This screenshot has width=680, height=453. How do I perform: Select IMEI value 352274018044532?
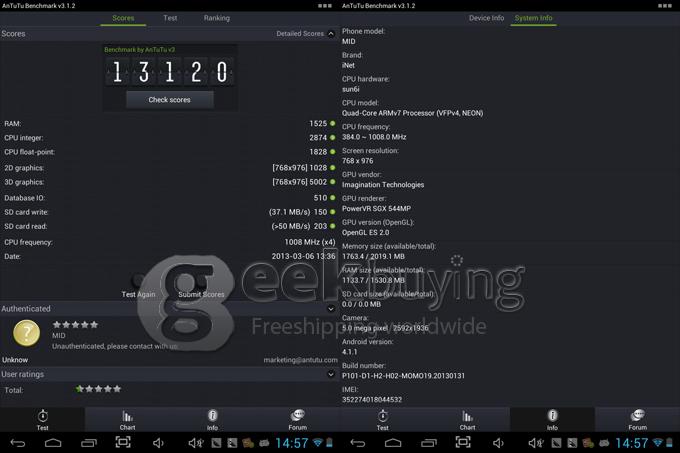click(372, 400)
